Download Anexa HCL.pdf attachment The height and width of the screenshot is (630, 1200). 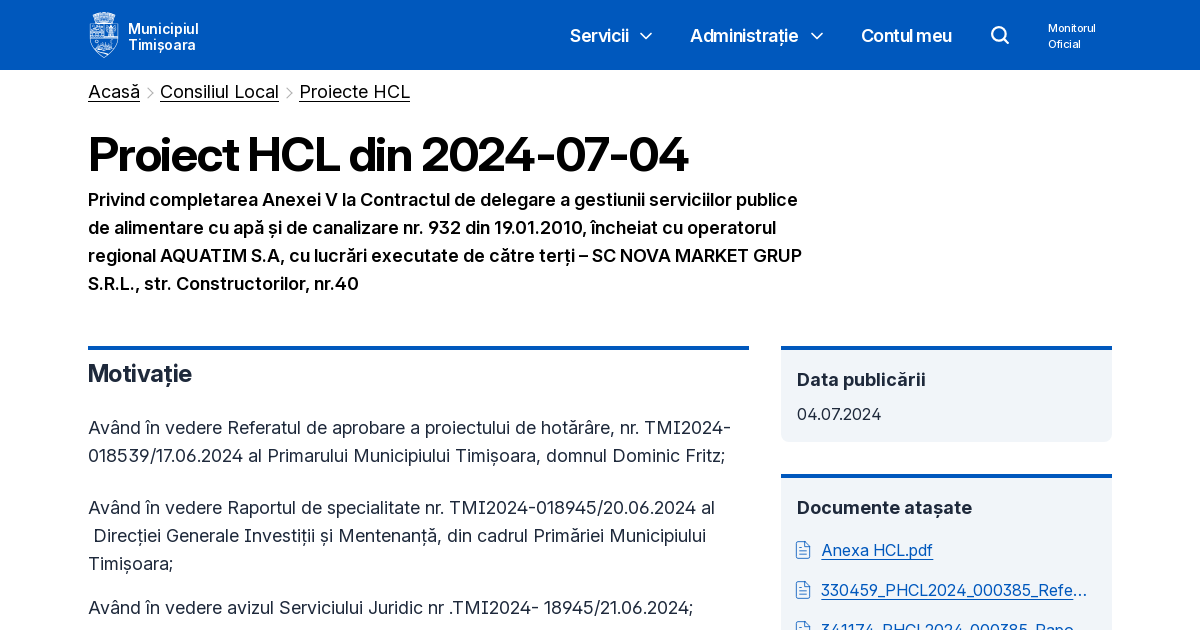pyautogui.click(x=877, y=550)
